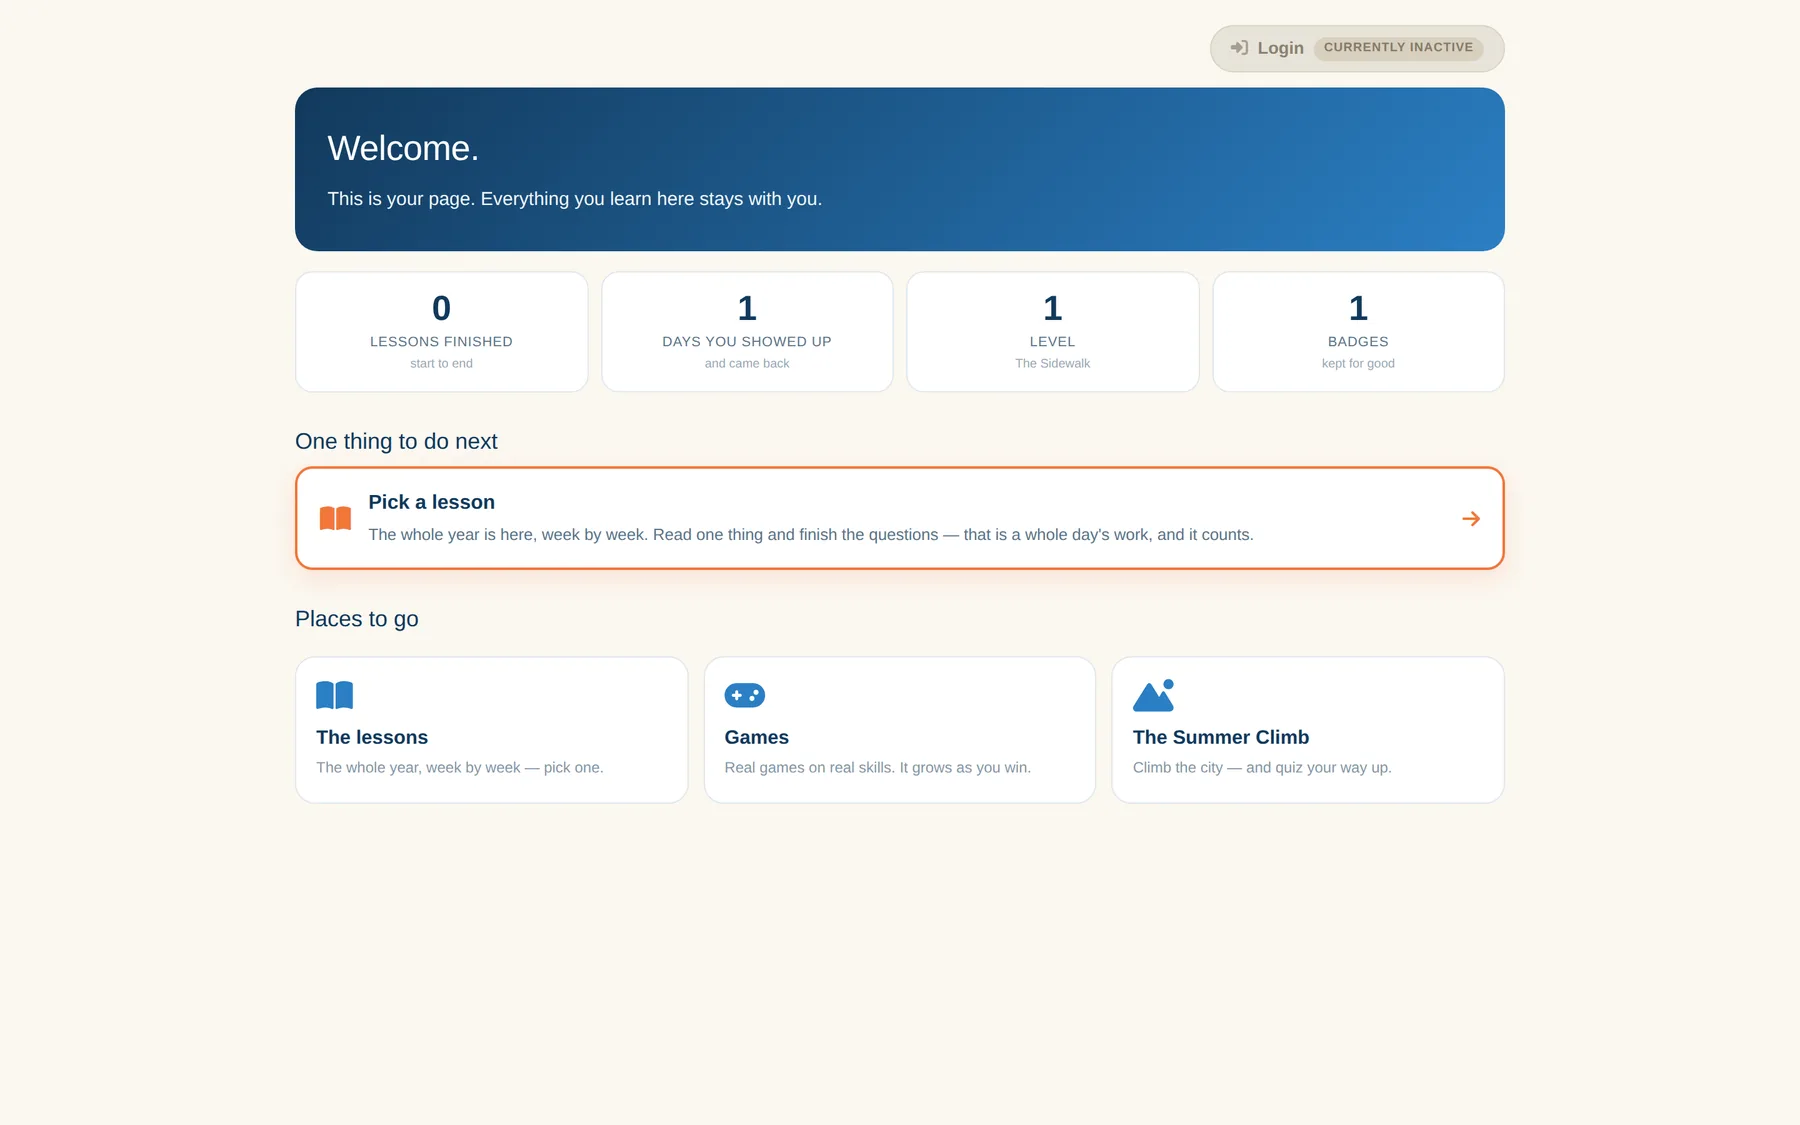Click the 'One thing to do next' heading

tap(396, 441)
